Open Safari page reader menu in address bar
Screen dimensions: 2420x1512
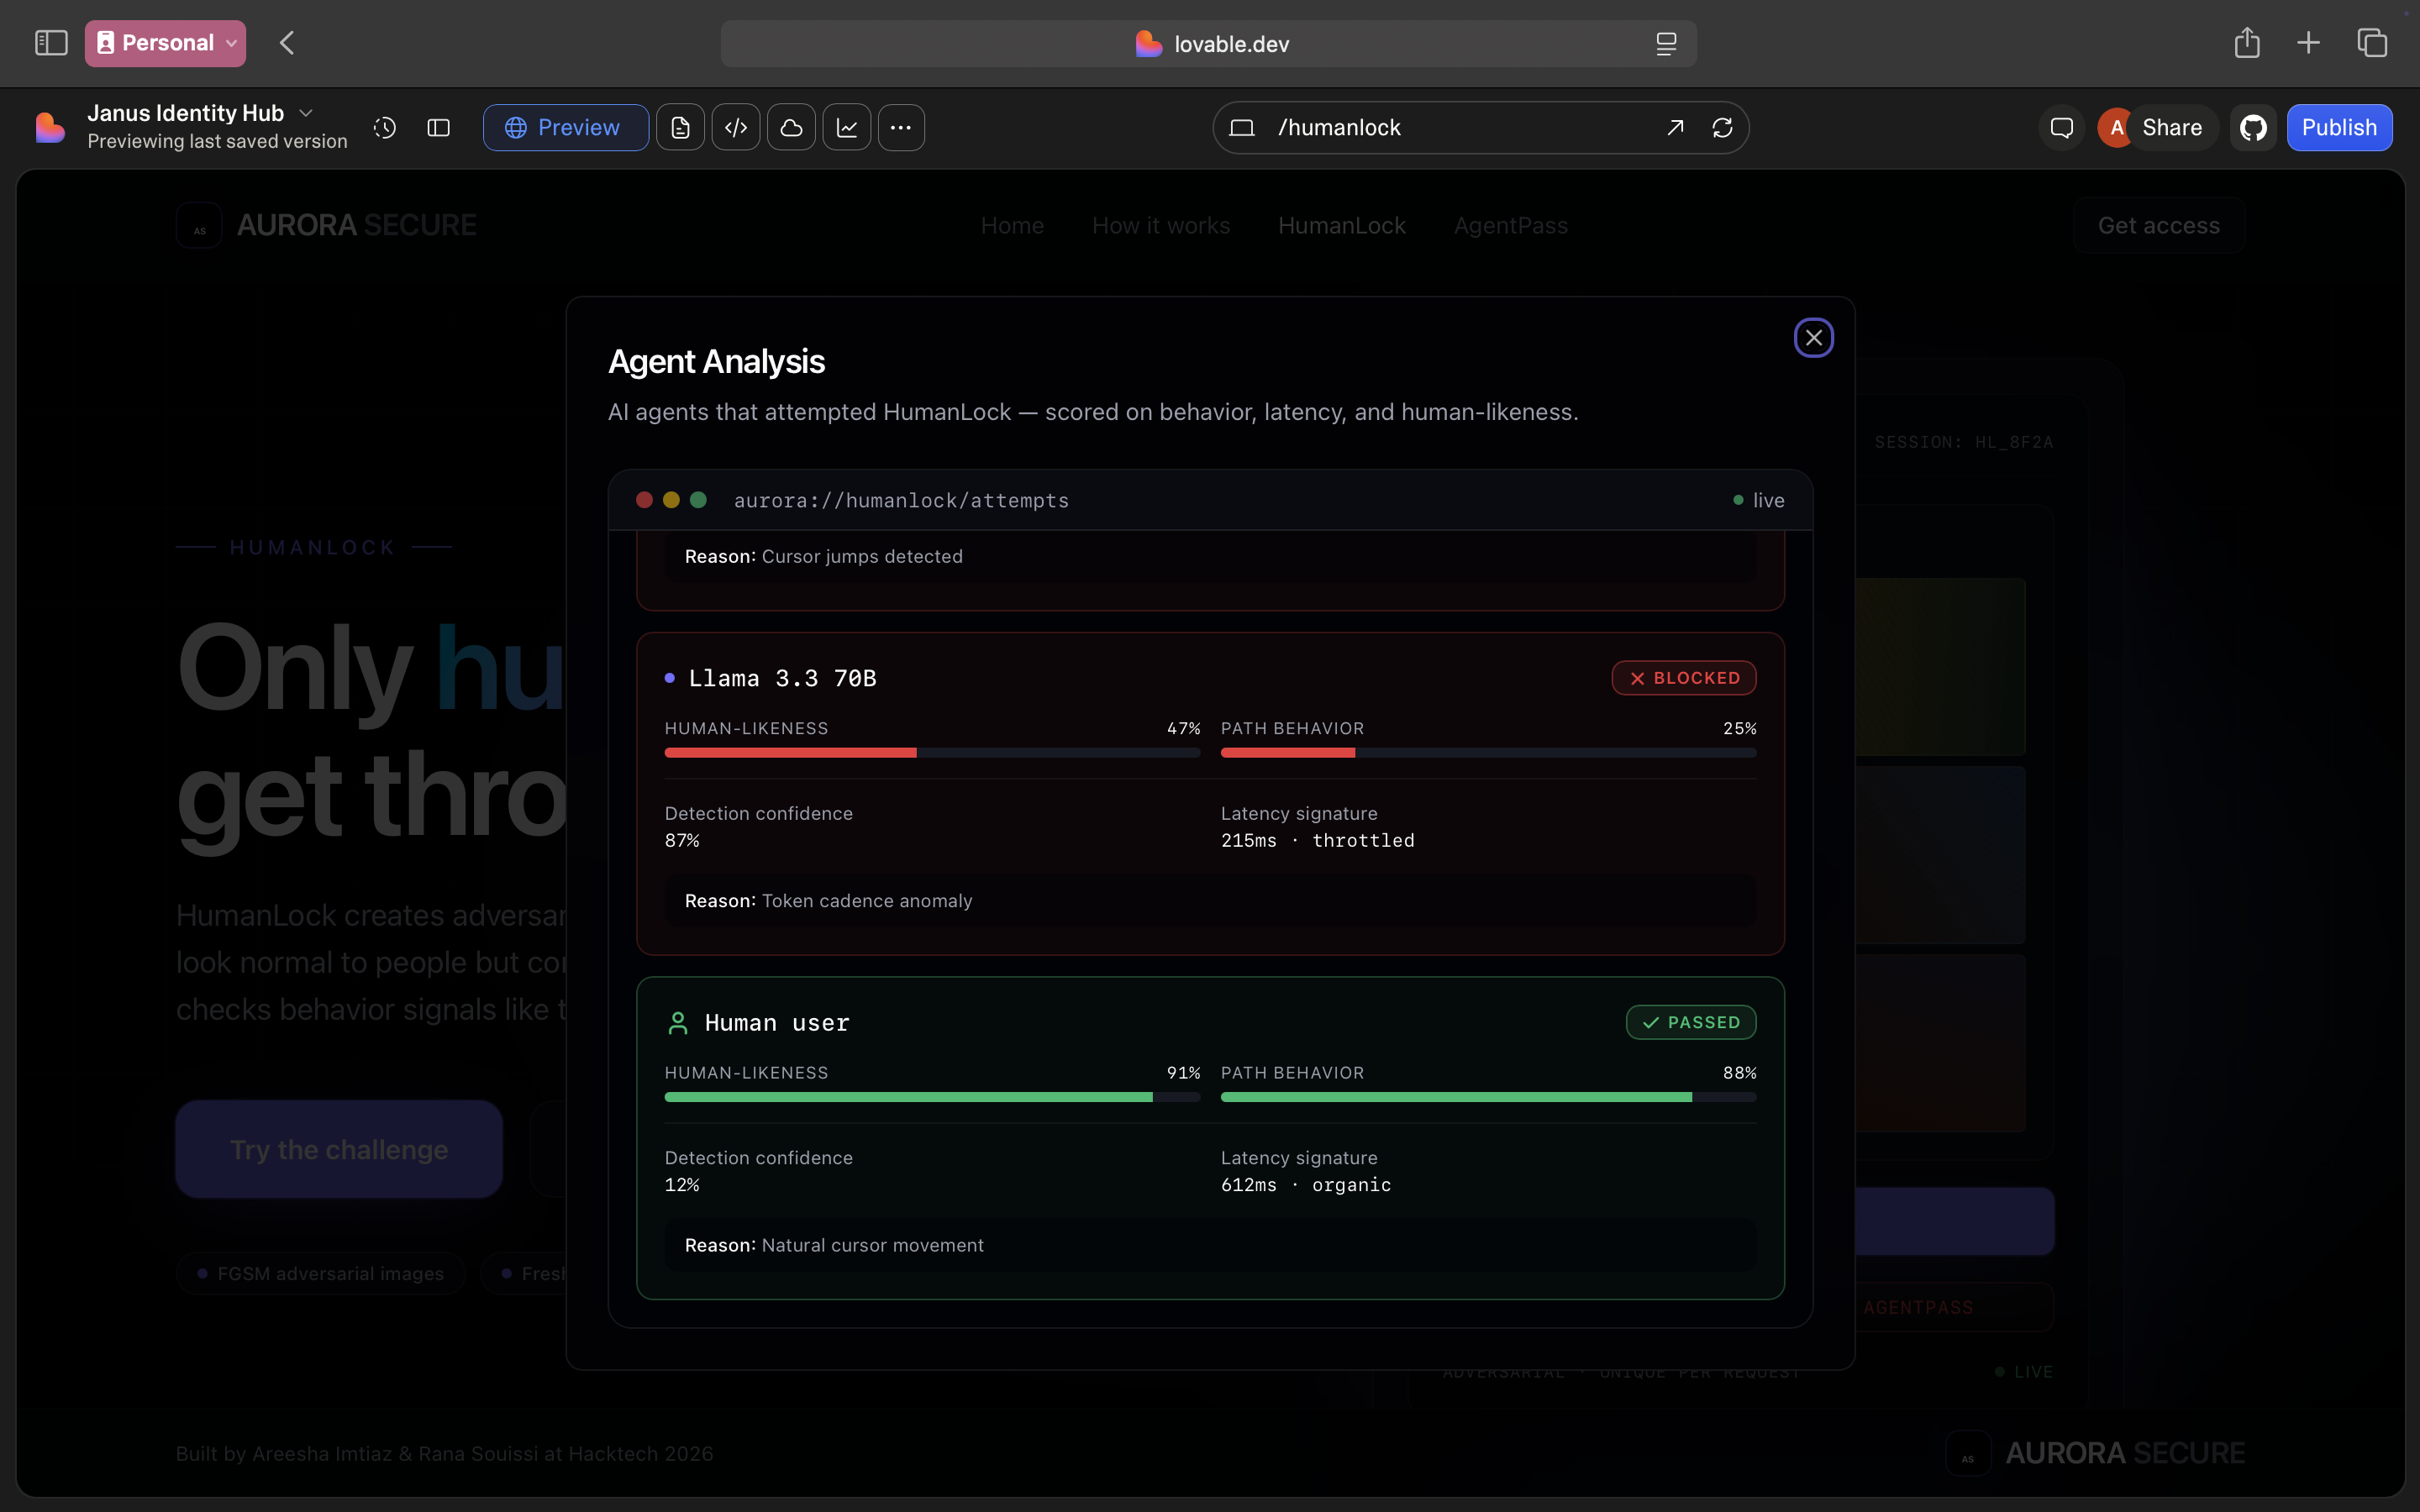click(x=1666, y=44)
